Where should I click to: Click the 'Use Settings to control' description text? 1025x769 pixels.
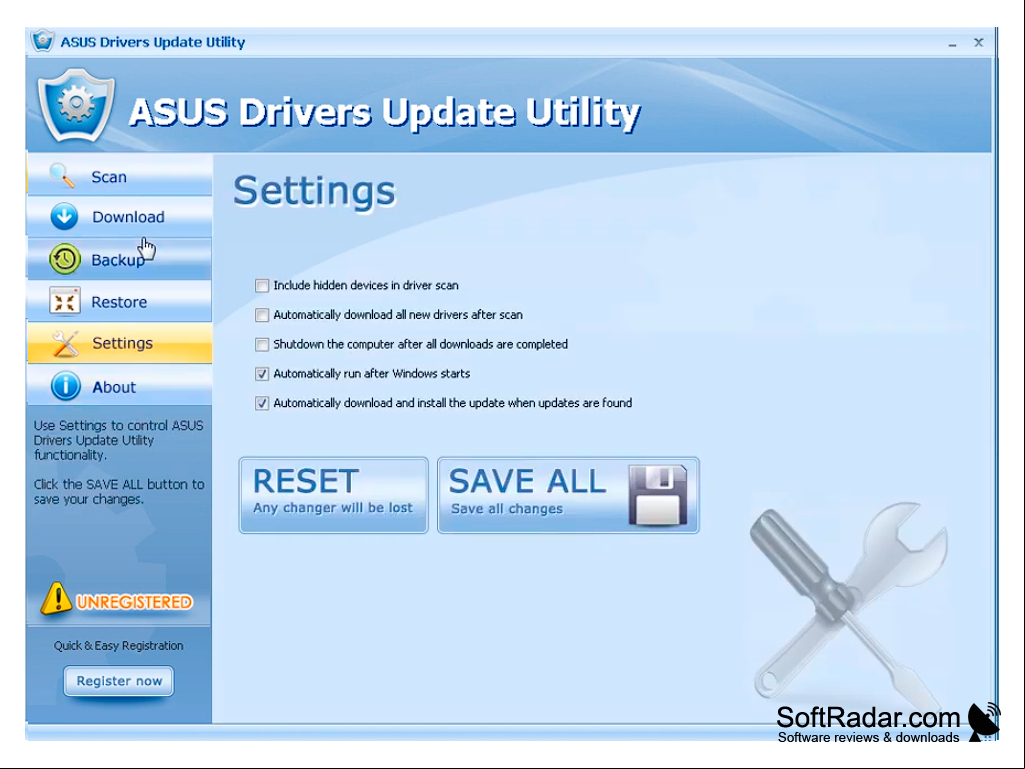click(118, 440)
